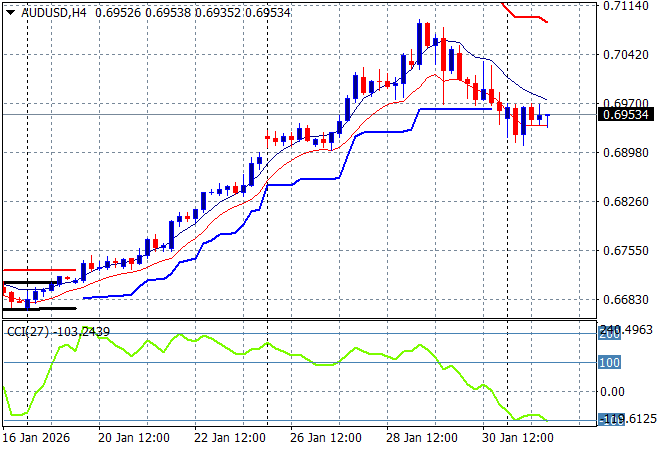Image resolution: width=660 pixels, height=450 pixels.
Task: Click the 0.68260 price axis label
Action: point(625,201)
